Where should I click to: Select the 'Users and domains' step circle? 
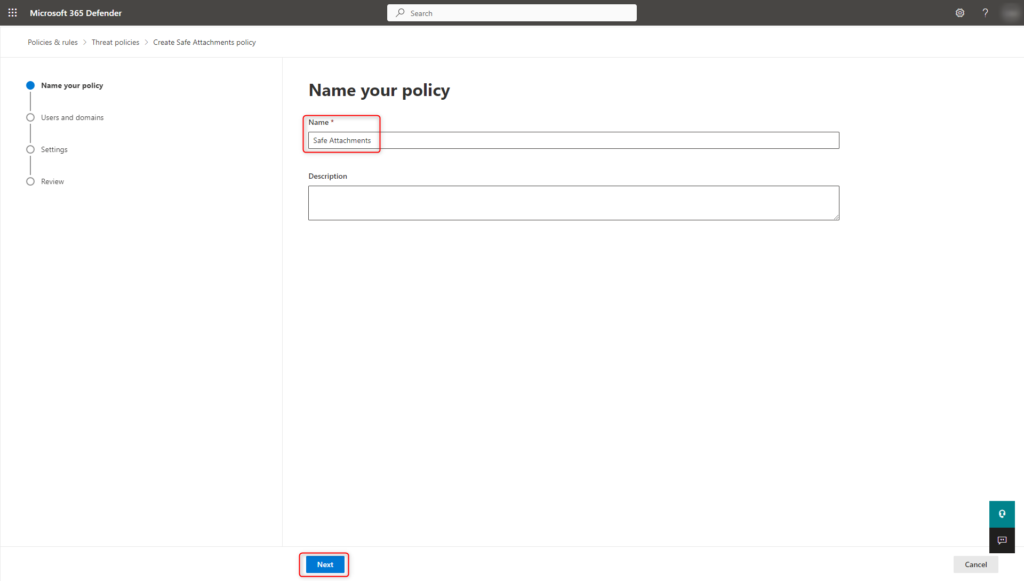(29, 117)
